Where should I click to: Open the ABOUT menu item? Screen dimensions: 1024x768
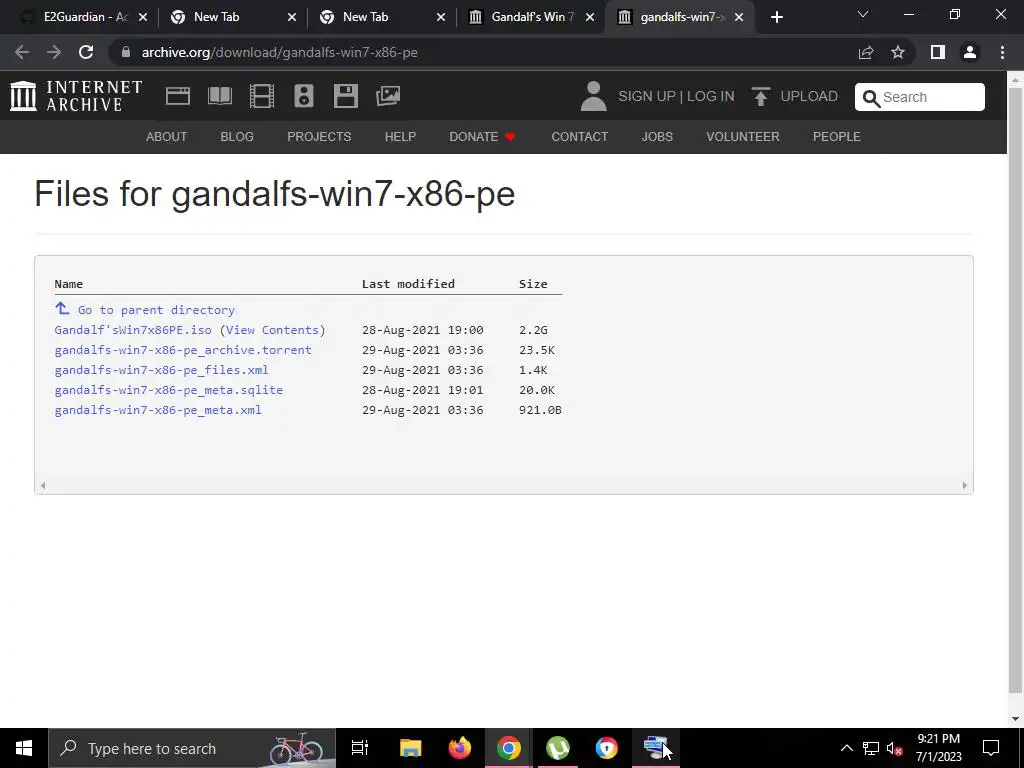167,136
